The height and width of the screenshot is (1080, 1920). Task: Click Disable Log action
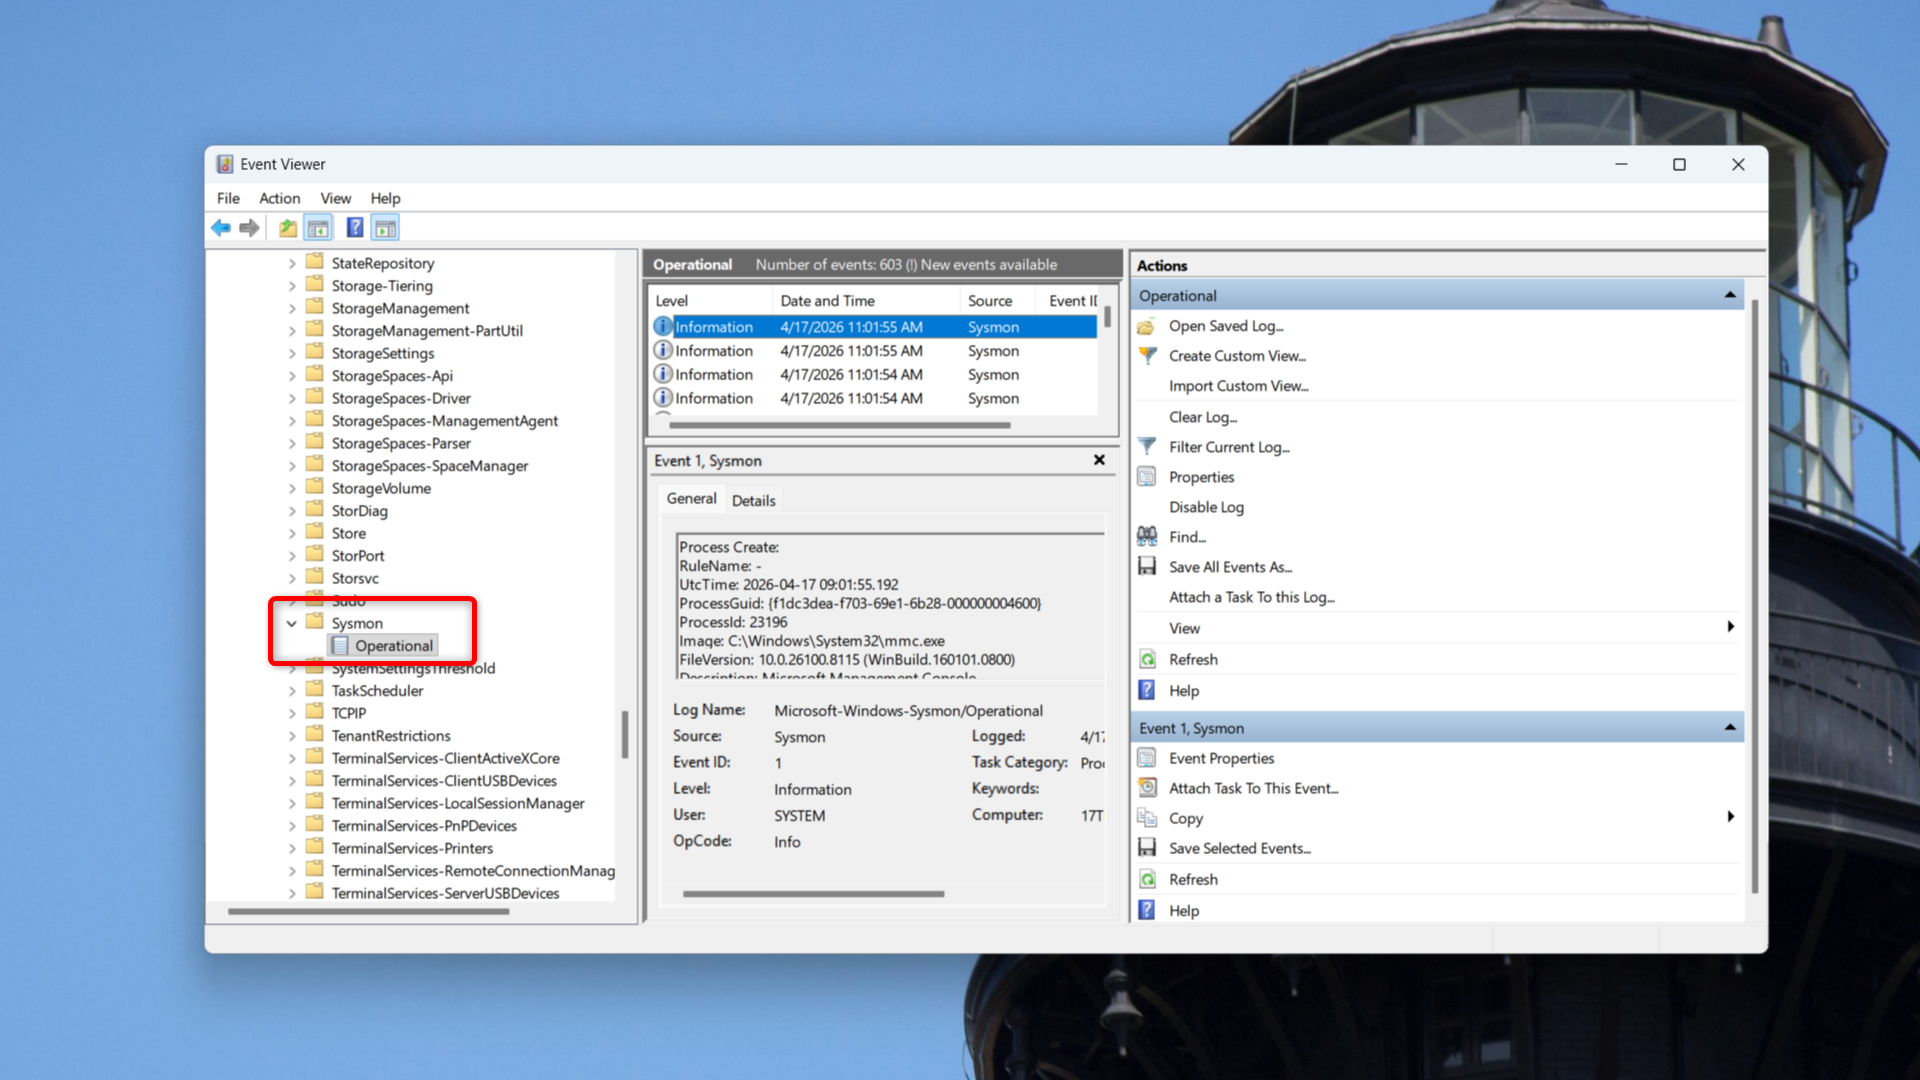pos(1206,507)
